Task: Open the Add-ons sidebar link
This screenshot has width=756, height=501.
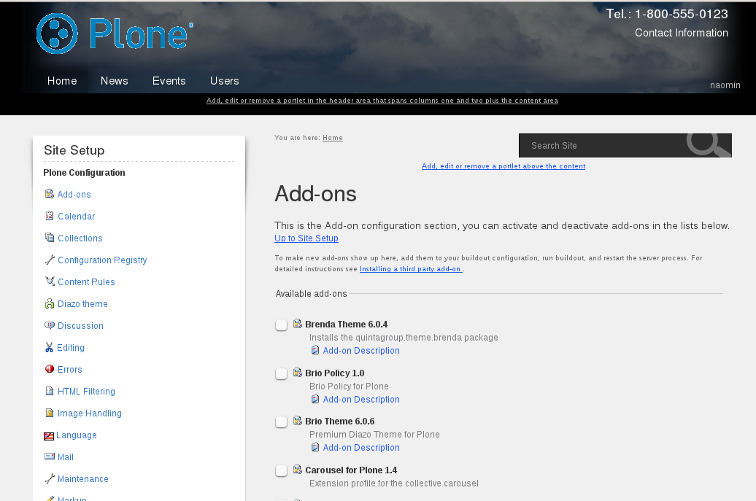Action: (x=74, y=194)
